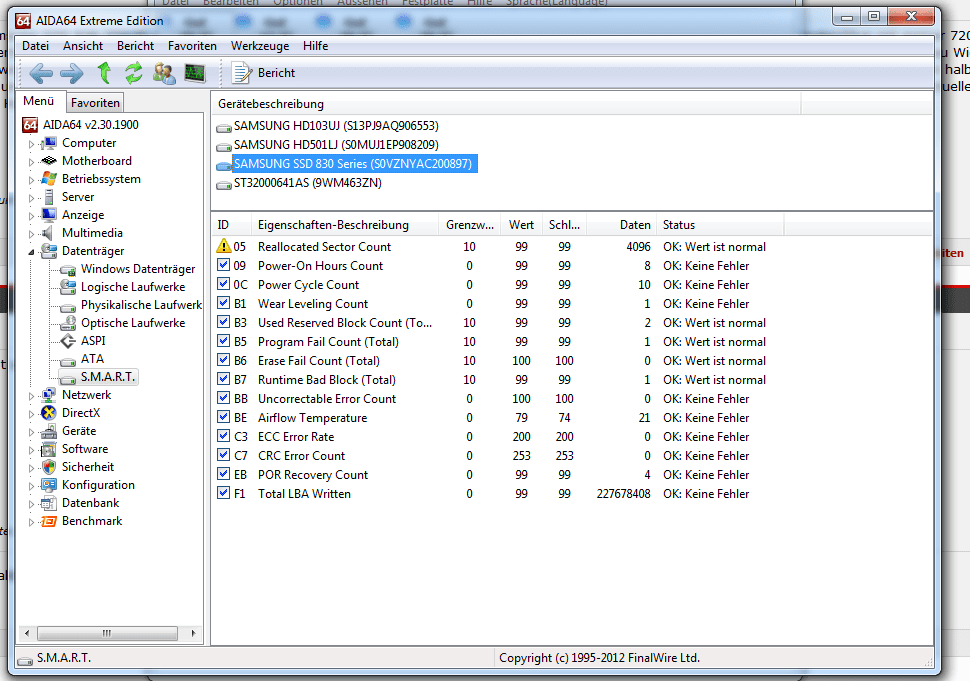This screenshot has height=681, width=970.
Task: Select Windows Datenträger tree item
Action: pyautogui.click(x=138, y=269)
